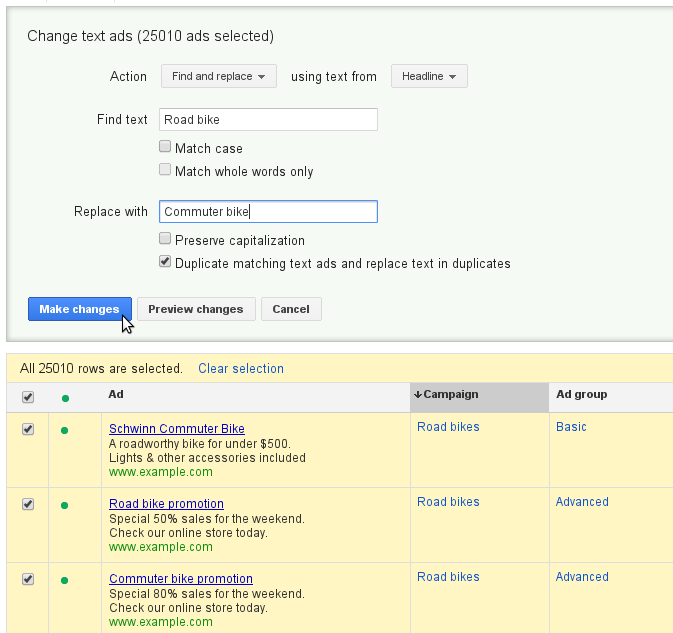Cancel the text ad changes
This screenshot has height=633, width=673.
pos(291,309)
